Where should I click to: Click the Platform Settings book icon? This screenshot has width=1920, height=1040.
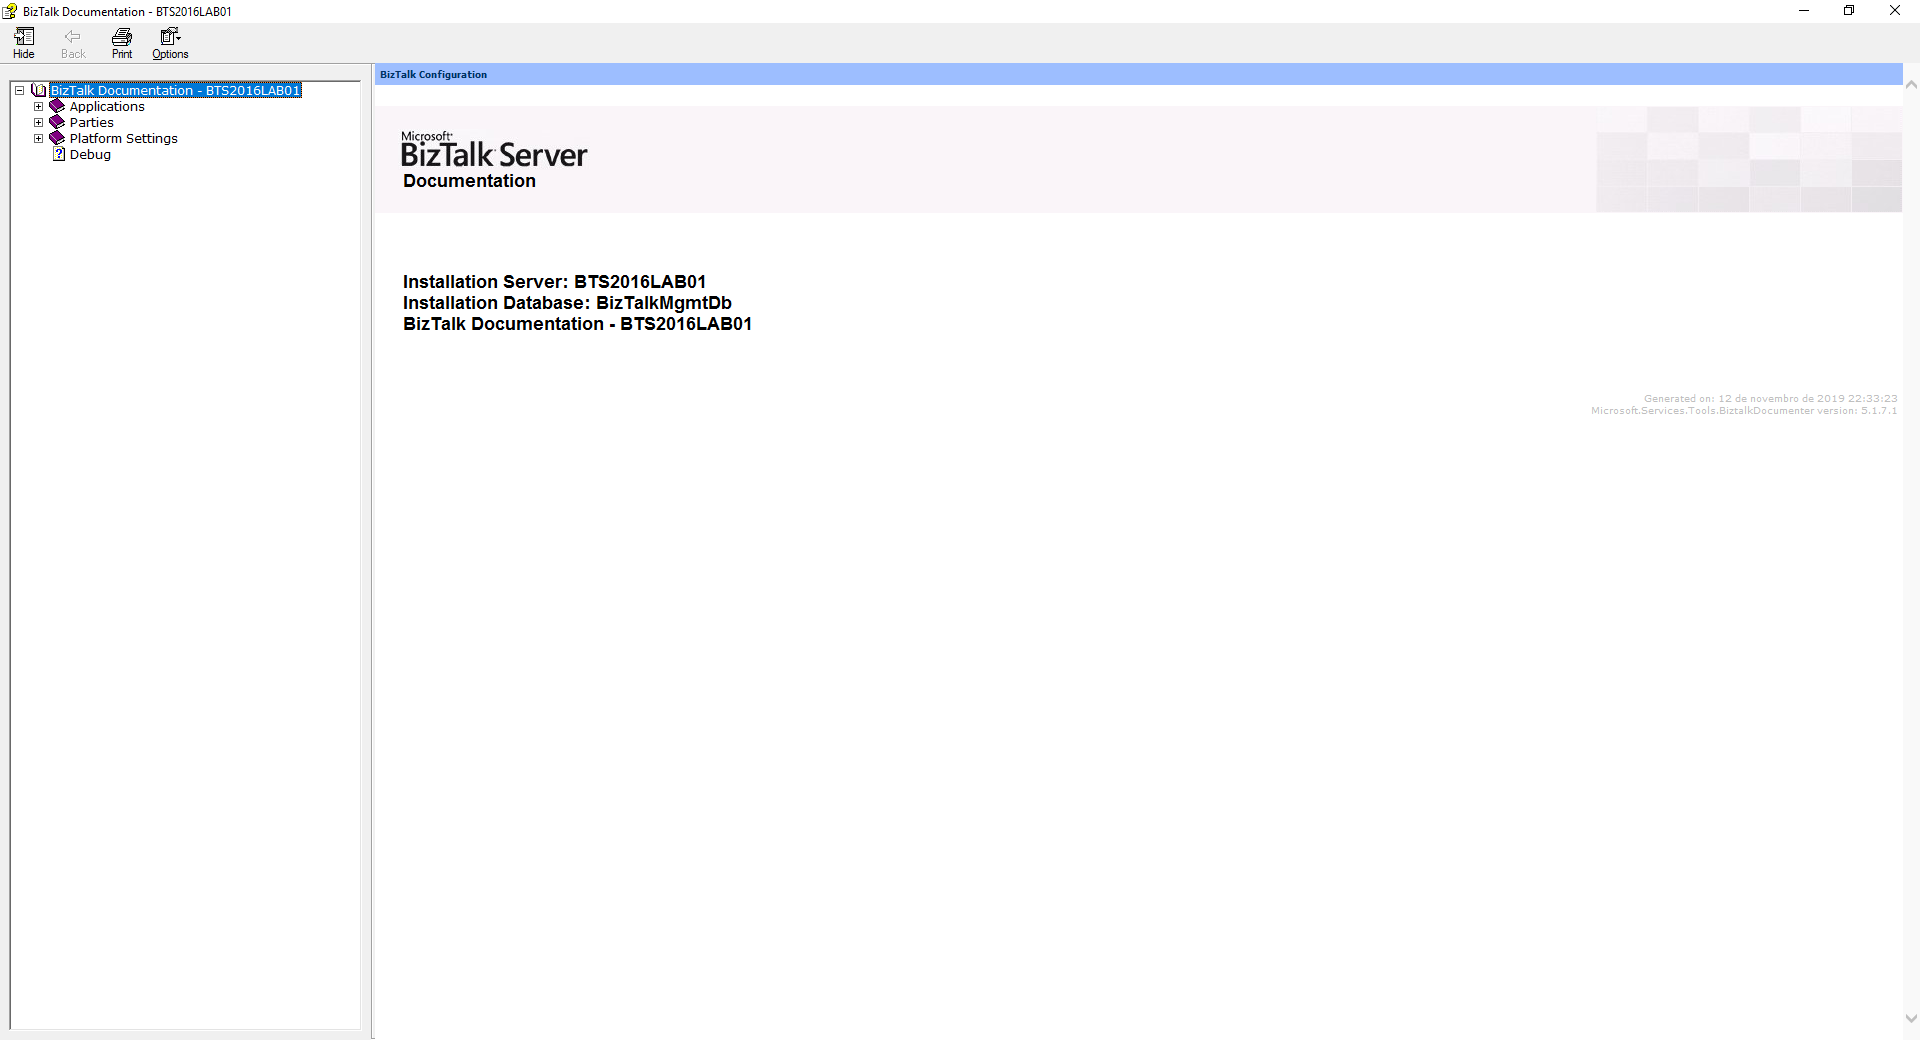[57, 139]
